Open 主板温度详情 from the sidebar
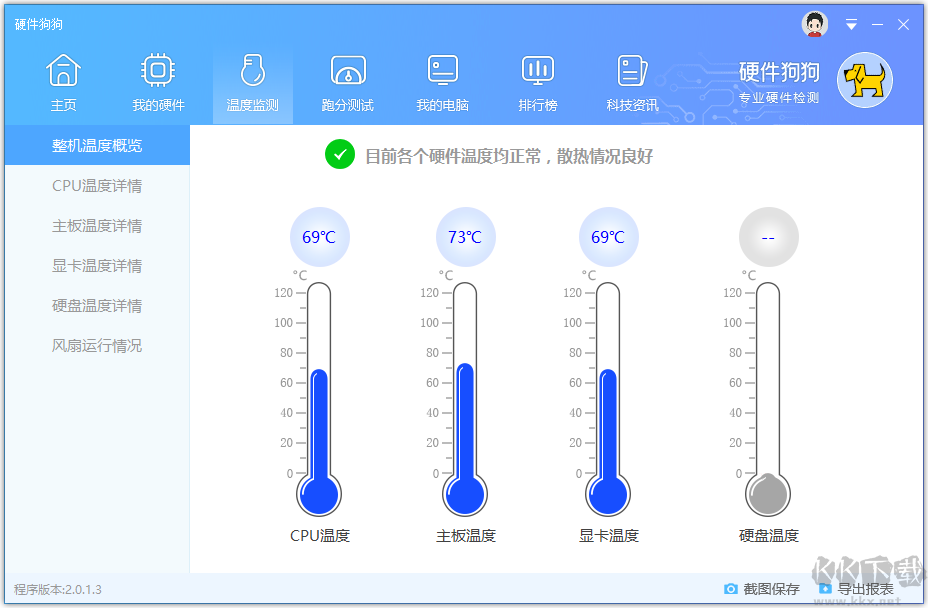Viewport: 928px width, 608px height. point(96,225)
